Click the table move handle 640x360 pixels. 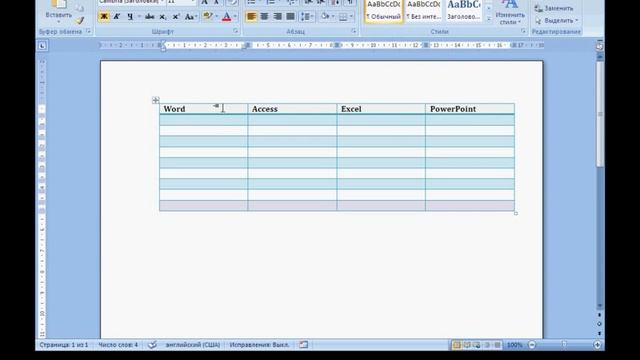[x=156, y=100]
